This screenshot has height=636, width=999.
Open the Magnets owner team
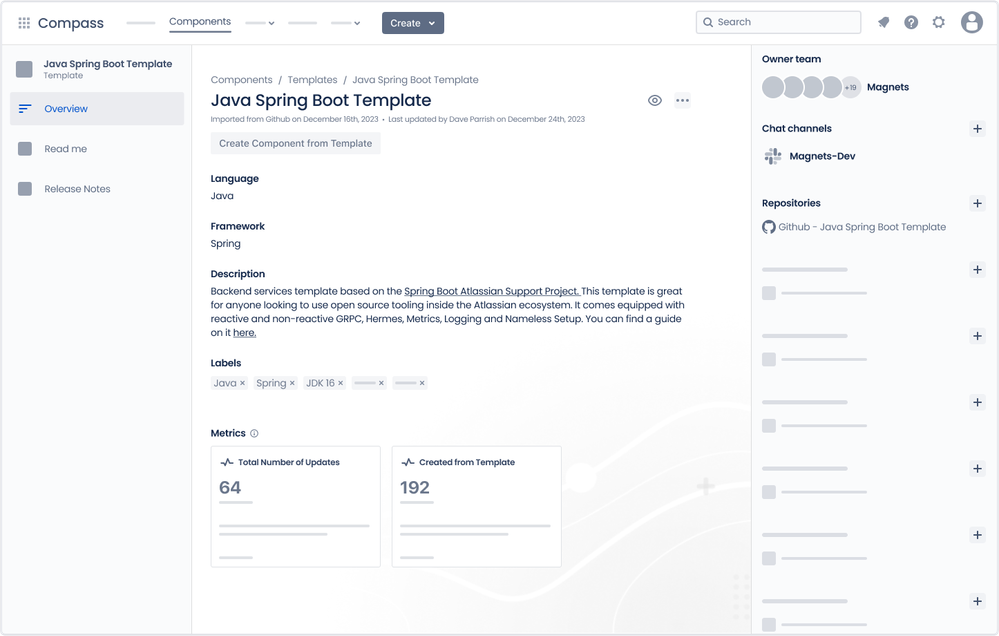click(x=888, y=87)
